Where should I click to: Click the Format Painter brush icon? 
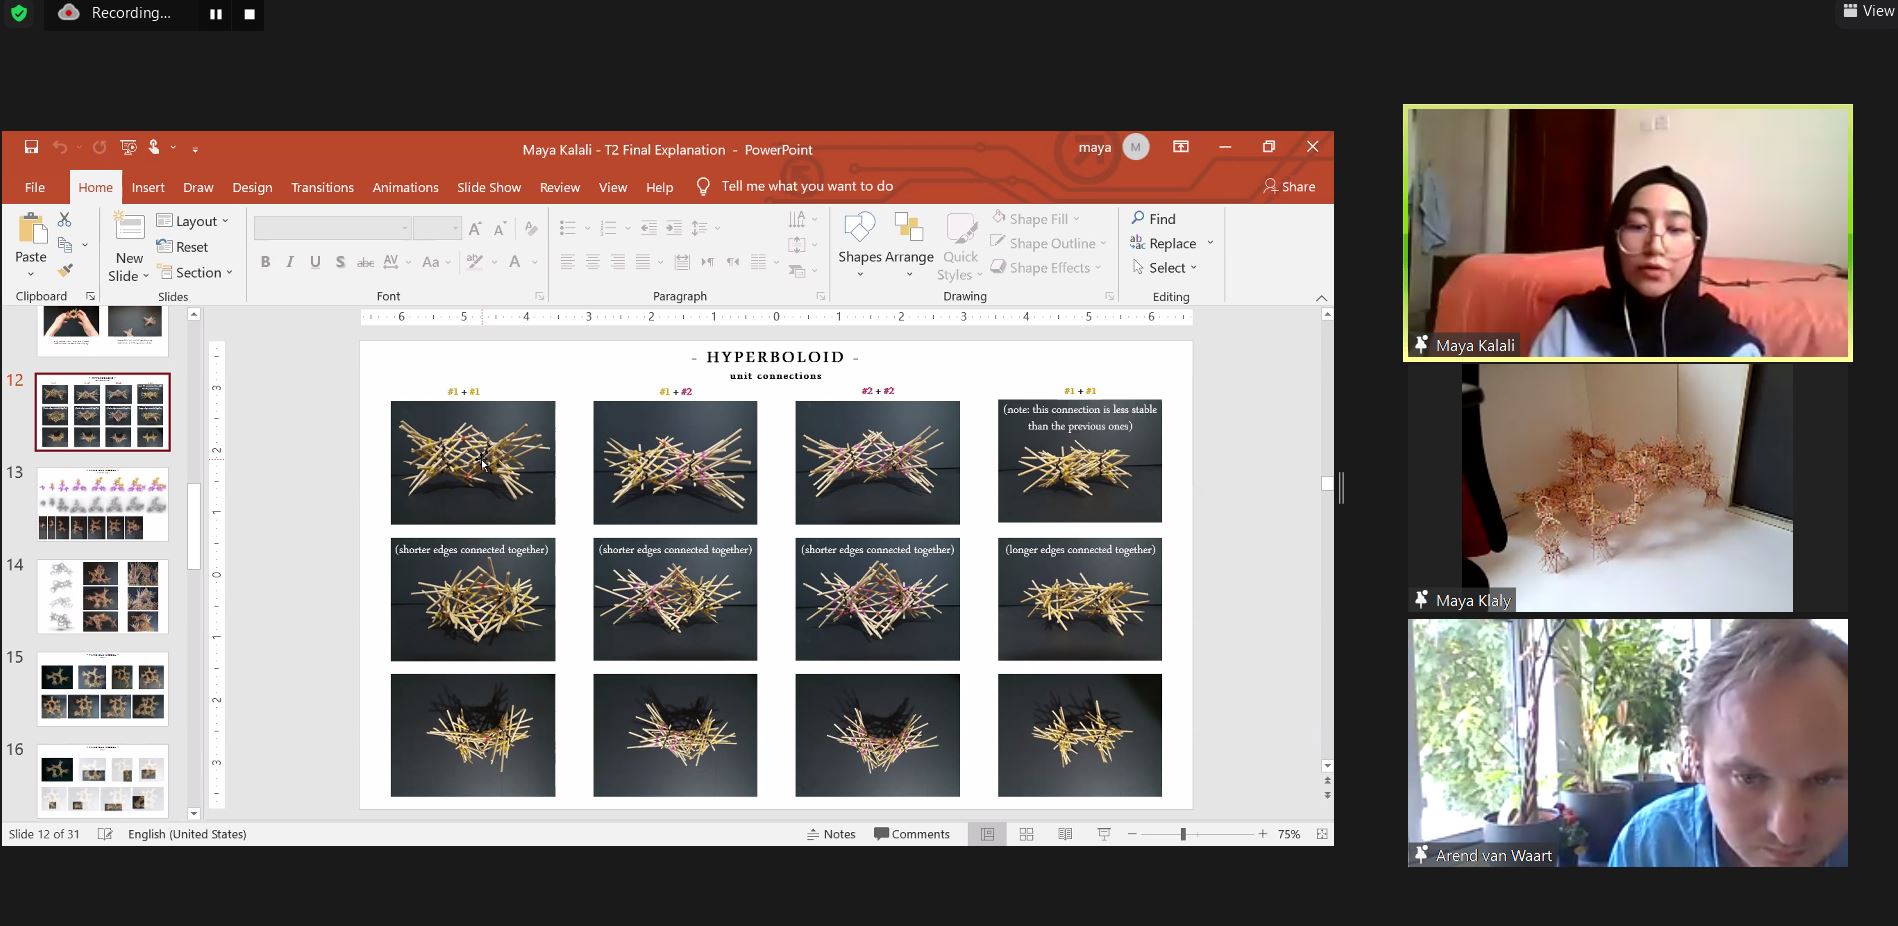point(65,271)
